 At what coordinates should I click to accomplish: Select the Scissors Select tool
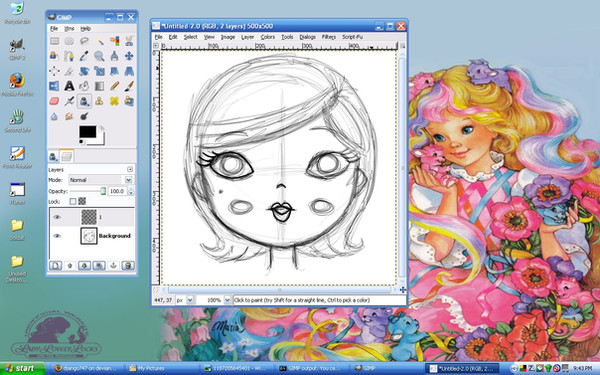pos(129,41)
